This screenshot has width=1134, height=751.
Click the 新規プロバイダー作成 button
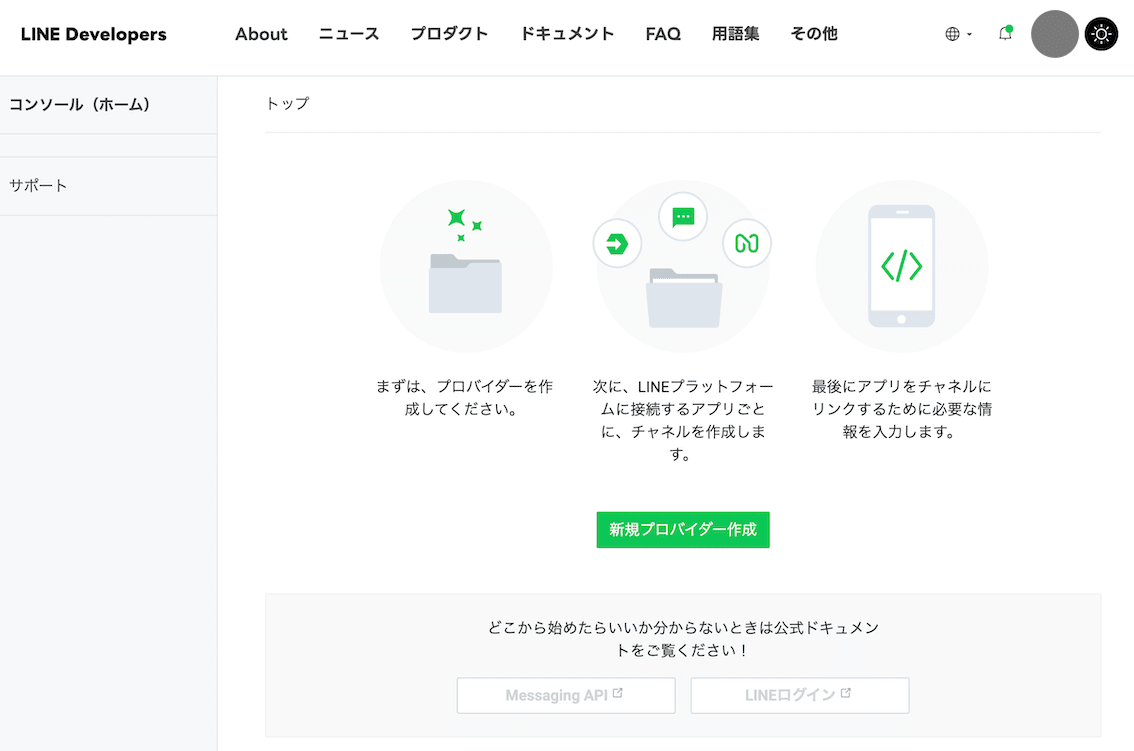click(683, 530)
